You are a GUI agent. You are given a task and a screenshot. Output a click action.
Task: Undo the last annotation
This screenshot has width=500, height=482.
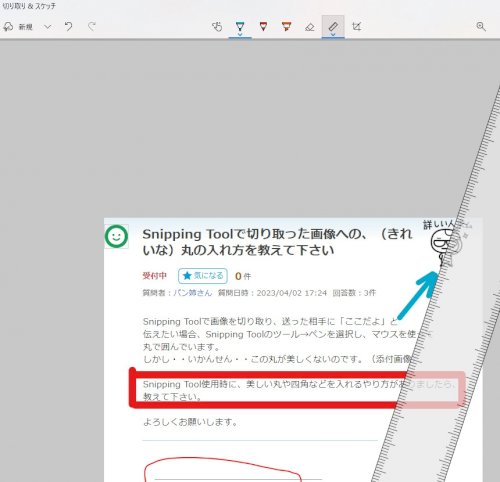coord(68,26)
